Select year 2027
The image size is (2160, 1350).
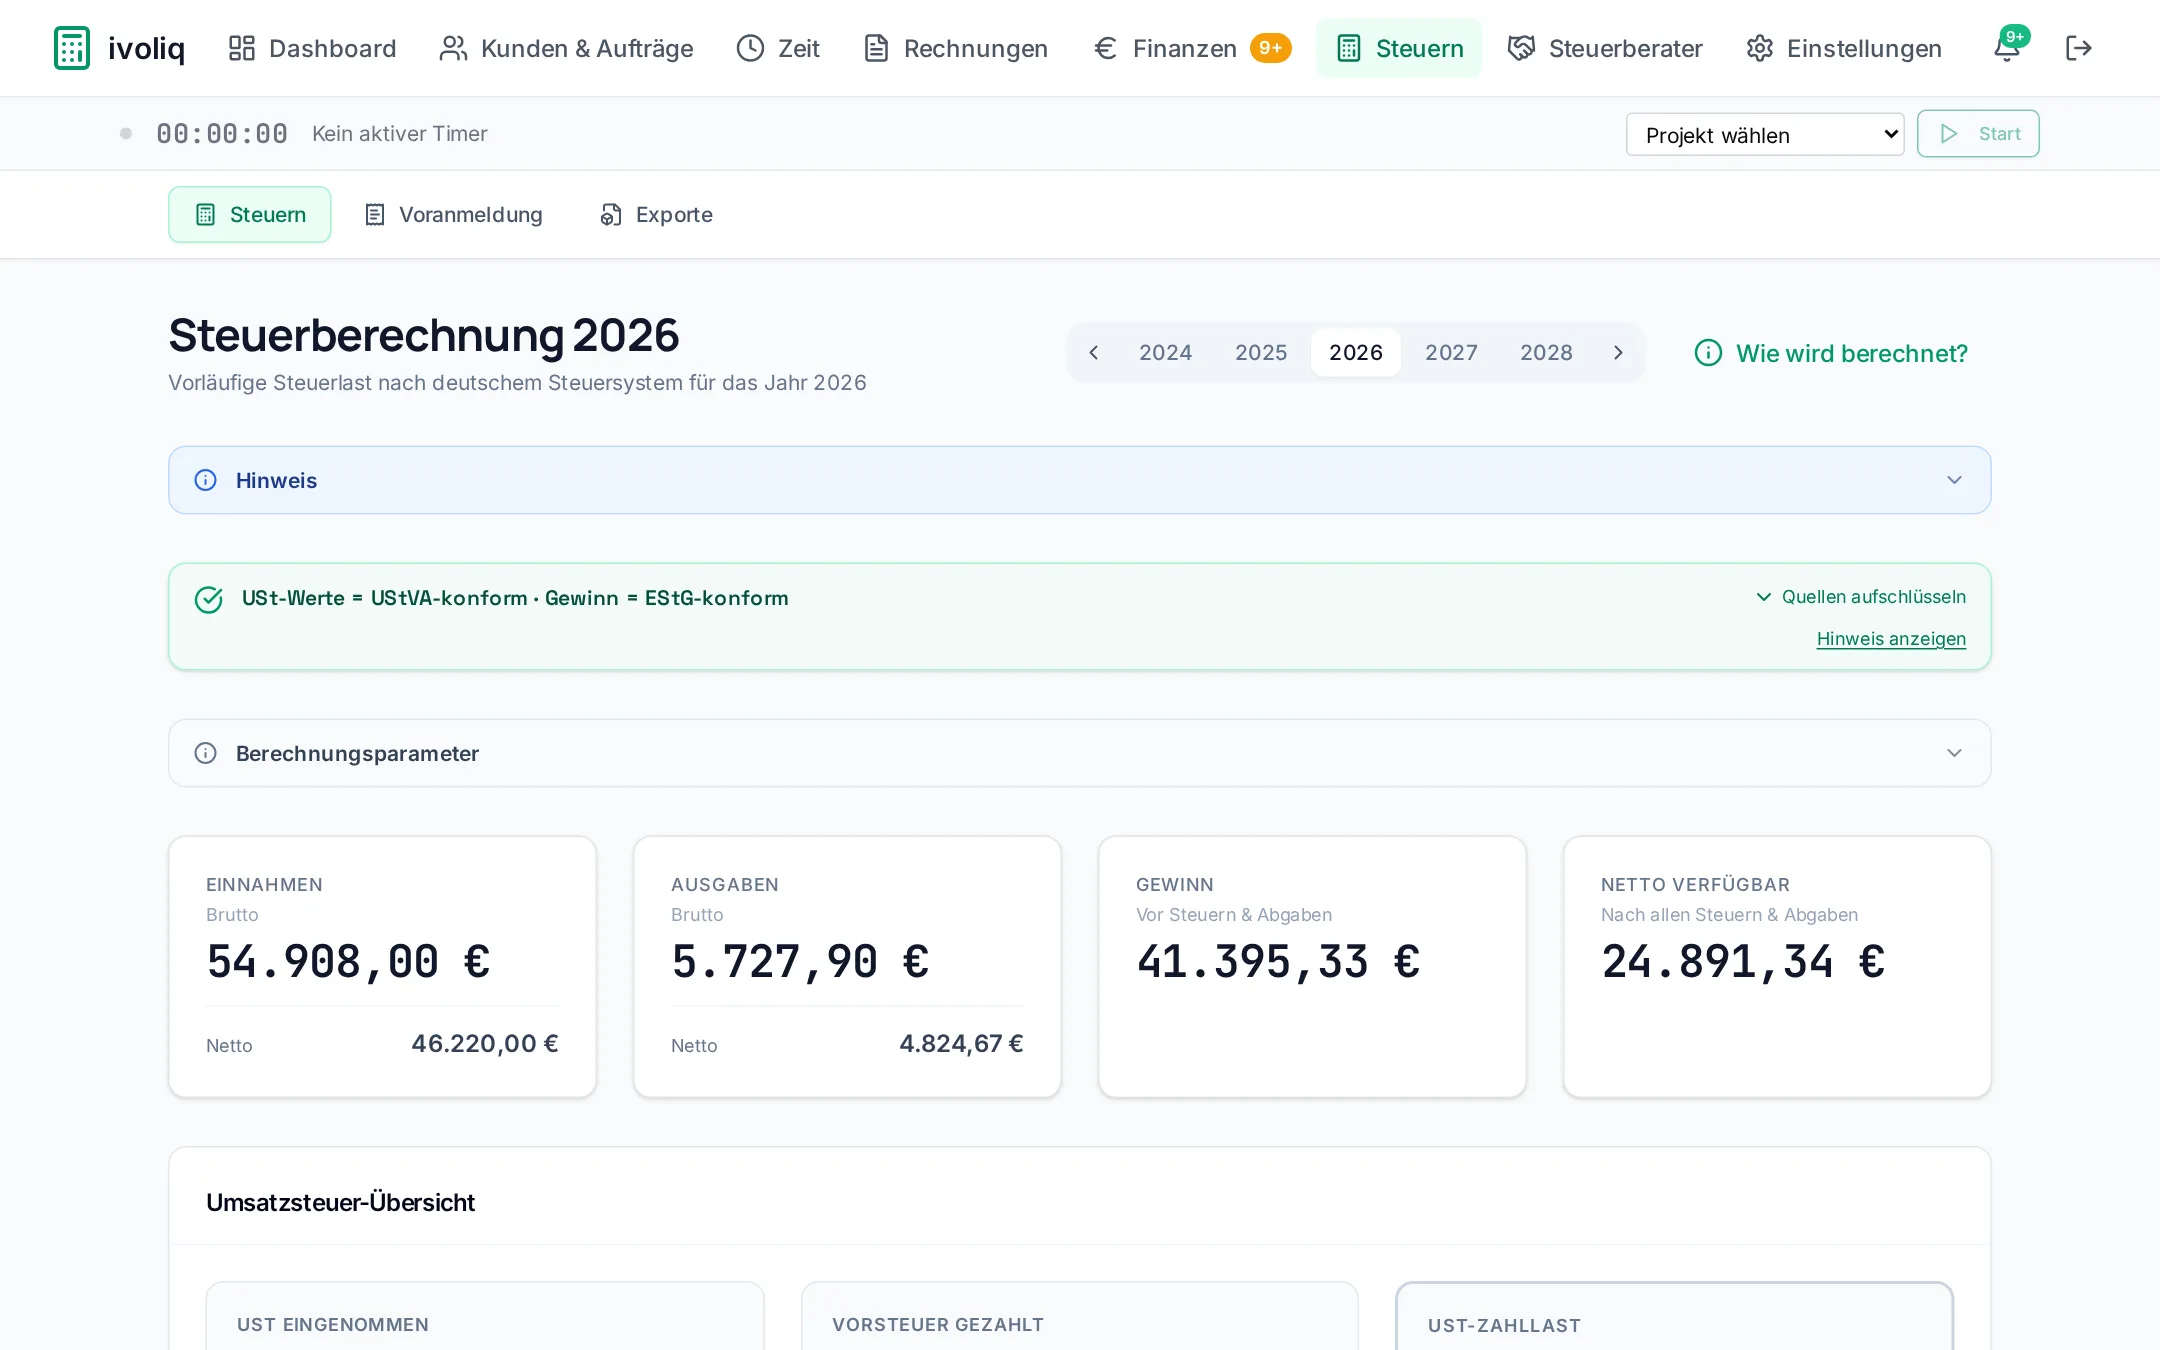[1451, 352]
